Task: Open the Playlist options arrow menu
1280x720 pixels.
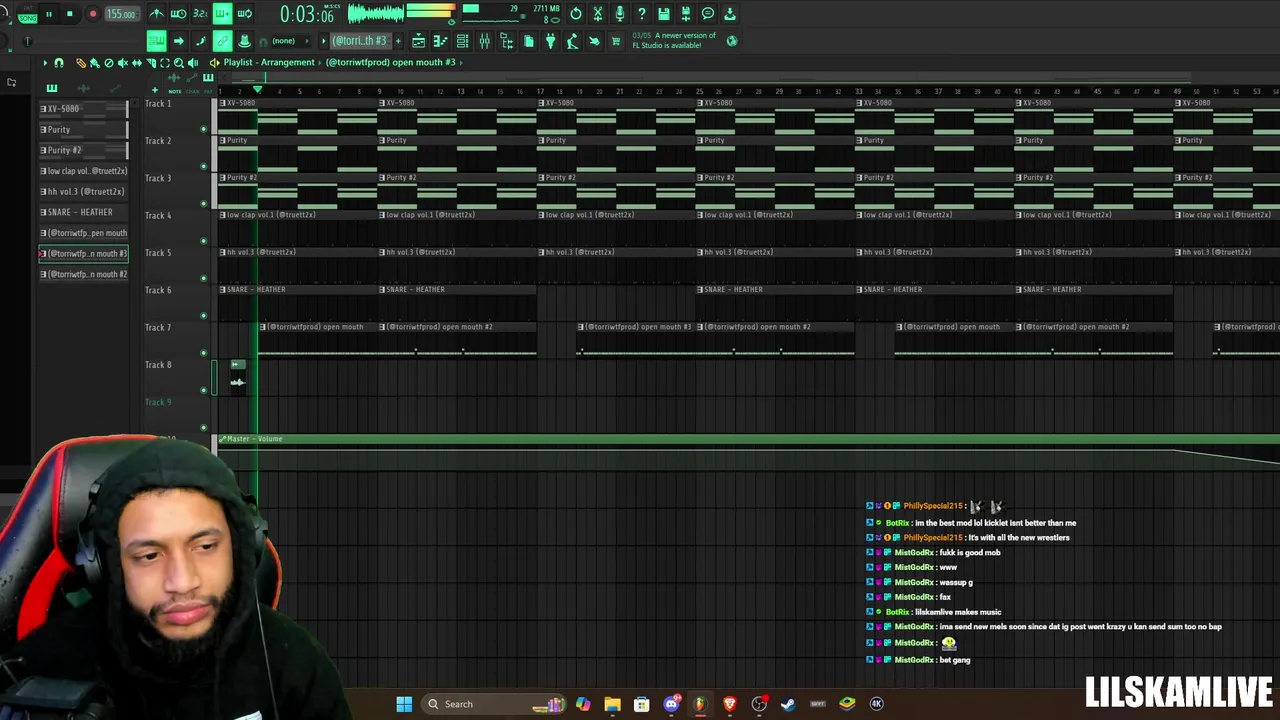Action: (x=44, y=63)
